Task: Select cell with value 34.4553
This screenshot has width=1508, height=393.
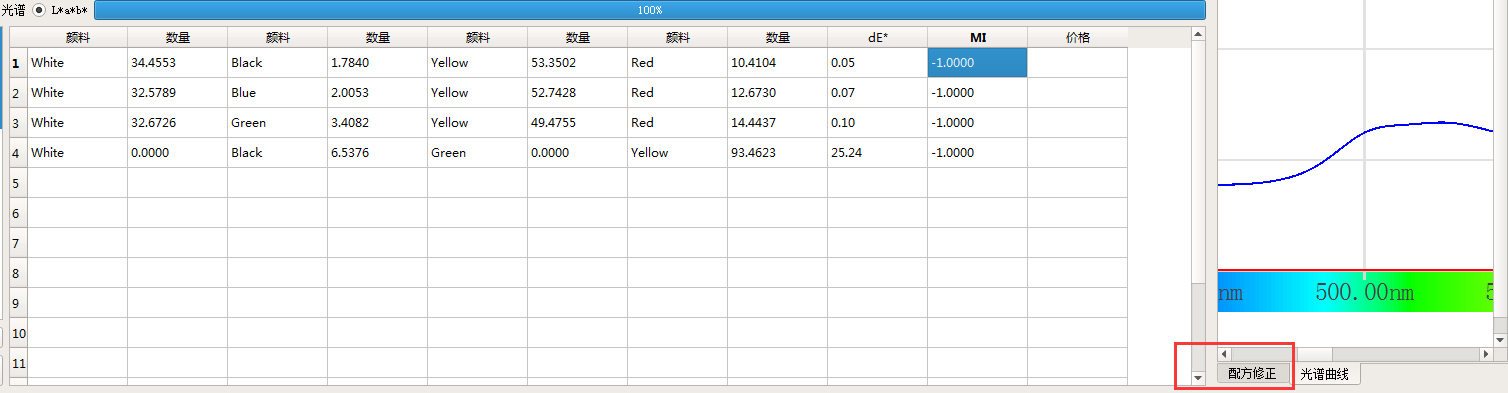Action: (177, 63)
